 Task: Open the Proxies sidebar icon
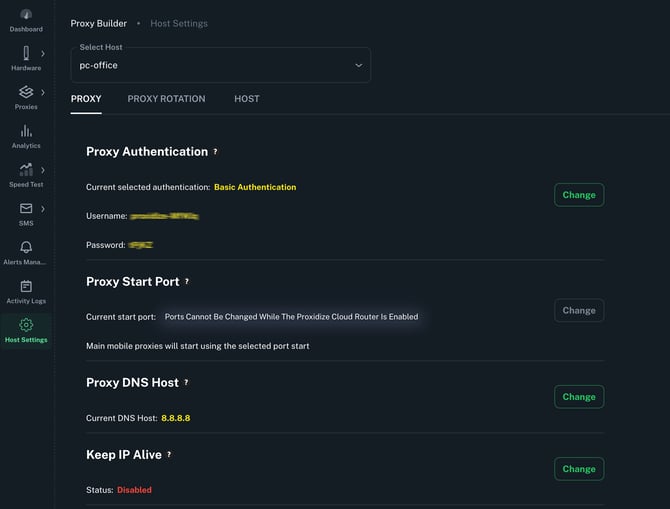[x=26, y=92]
